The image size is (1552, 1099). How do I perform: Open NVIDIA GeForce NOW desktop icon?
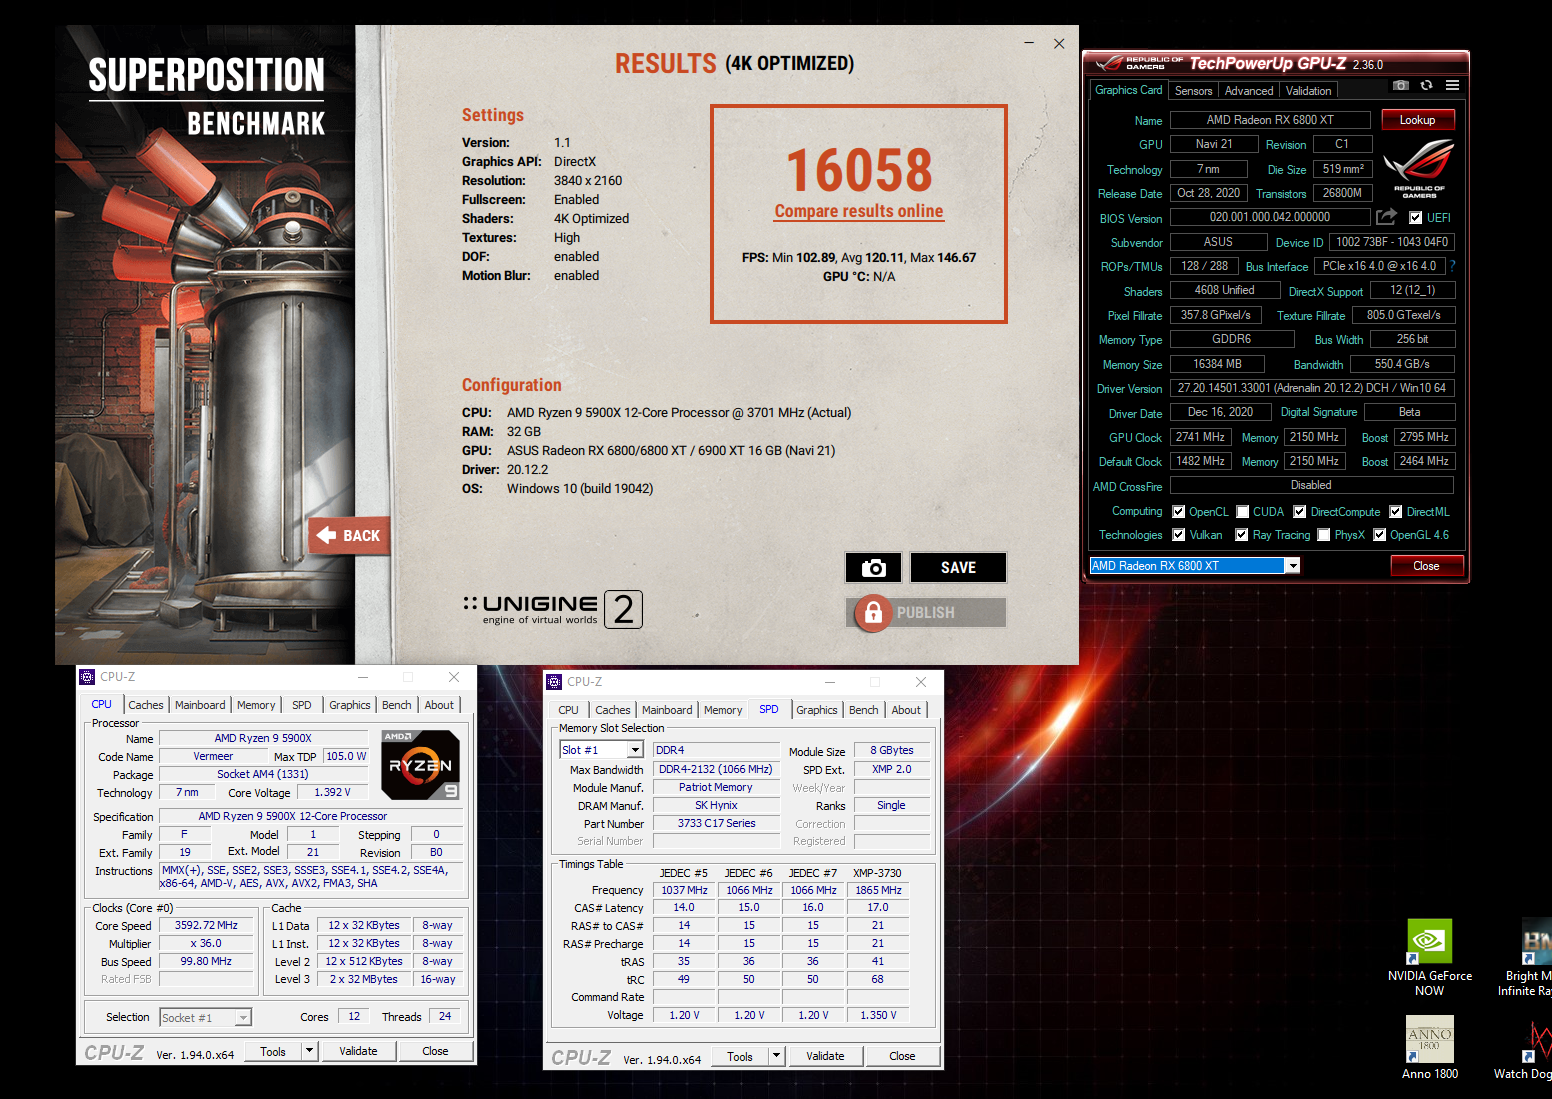(1429, 958)
